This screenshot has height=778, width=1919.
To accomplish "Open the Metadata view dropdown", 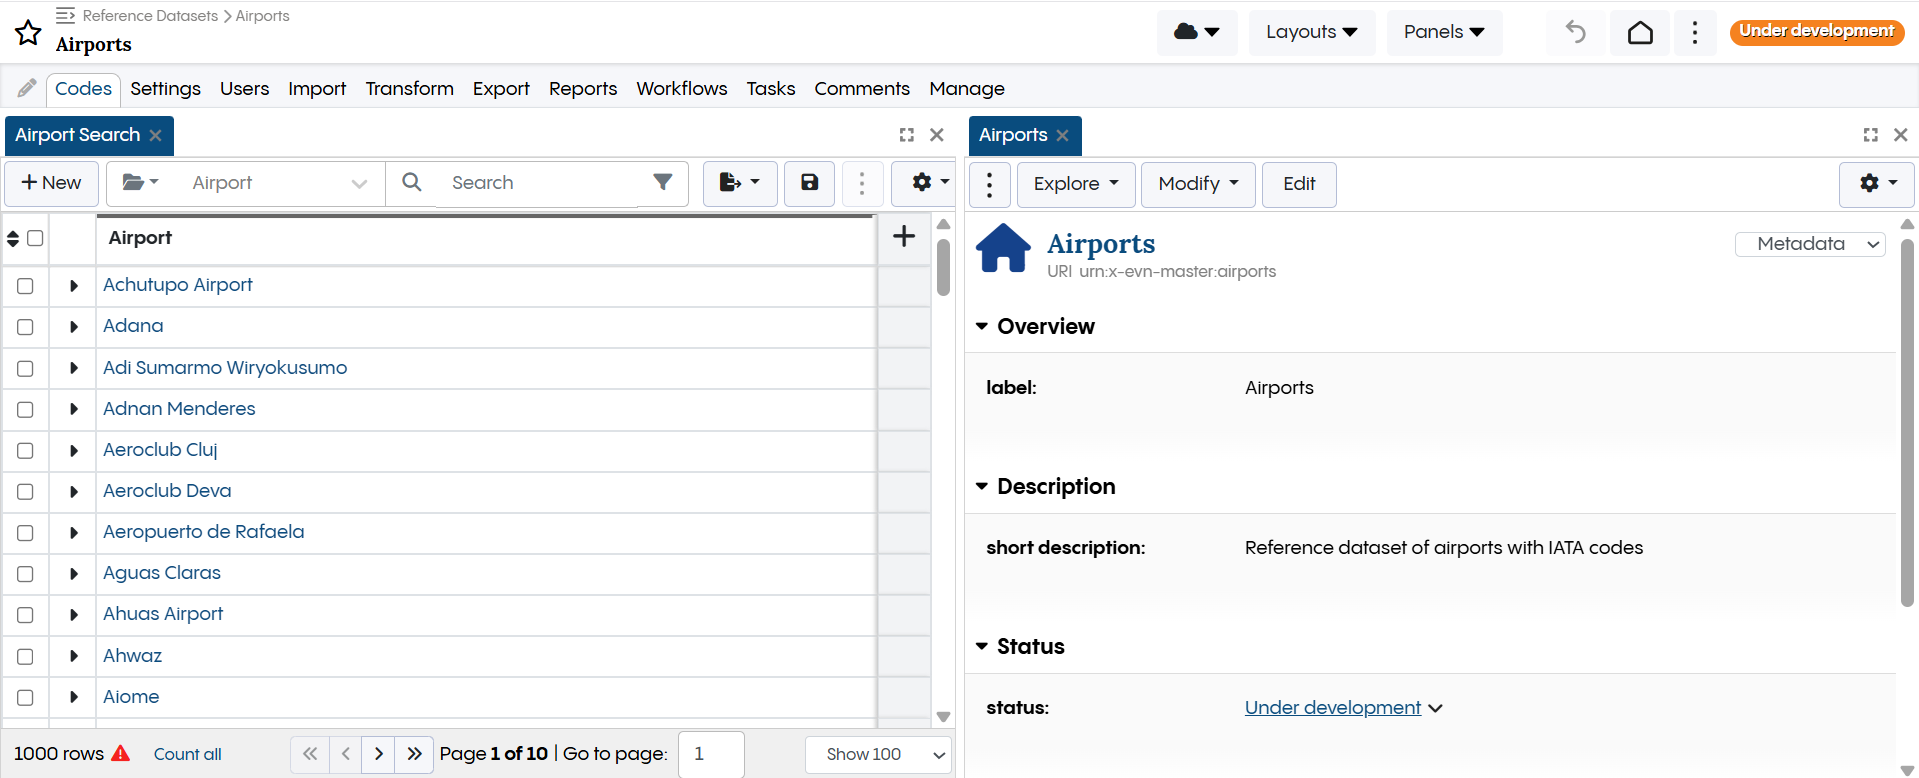I will (x=1810, y=244).
